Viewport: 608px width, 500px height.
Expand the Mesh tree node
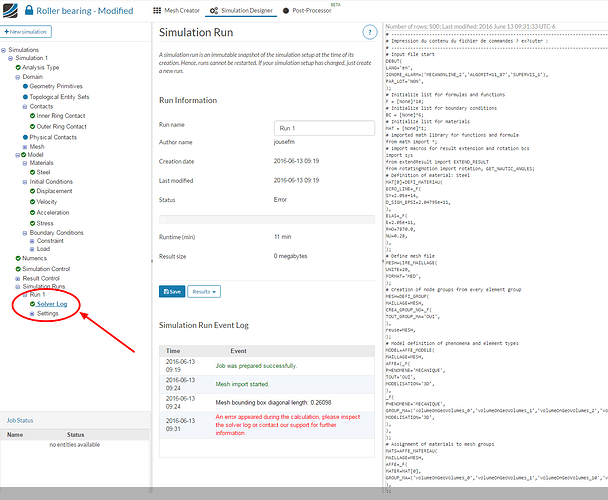(x=25, y=147)
